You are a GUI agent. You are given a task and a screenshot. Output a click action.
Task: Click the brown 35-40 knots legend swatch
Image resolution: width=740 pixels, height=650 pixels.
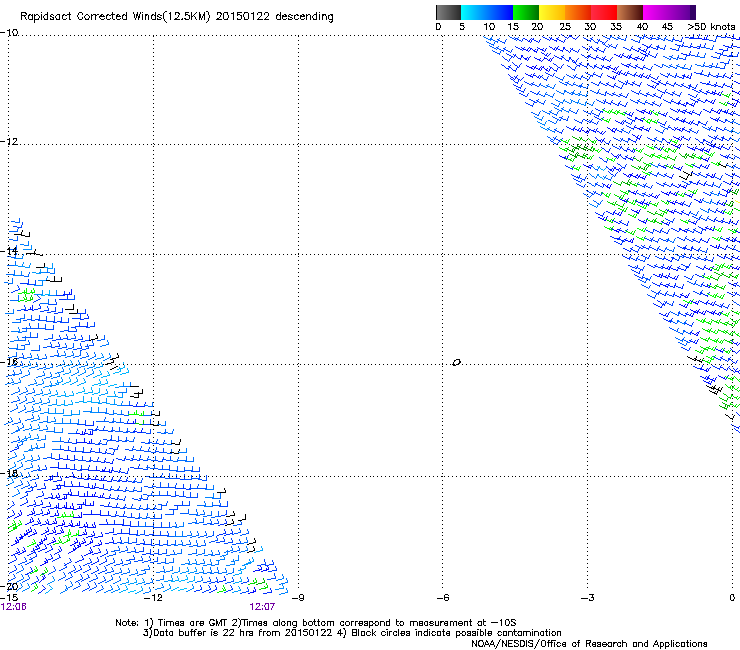tap(630, 12)
